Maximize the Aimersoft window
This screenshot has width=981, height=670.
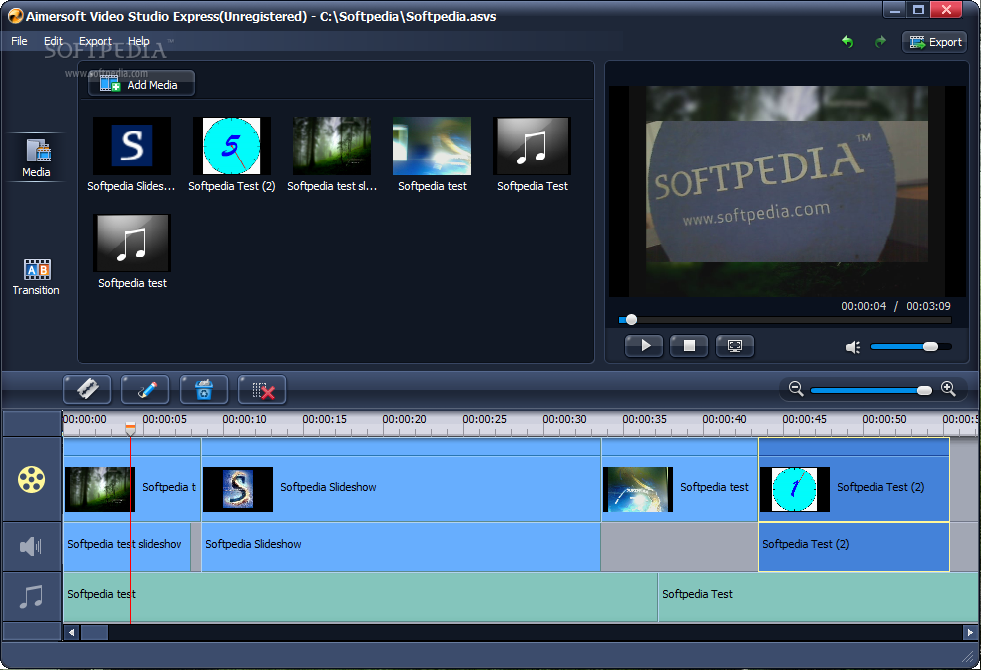tap(918, 10)
